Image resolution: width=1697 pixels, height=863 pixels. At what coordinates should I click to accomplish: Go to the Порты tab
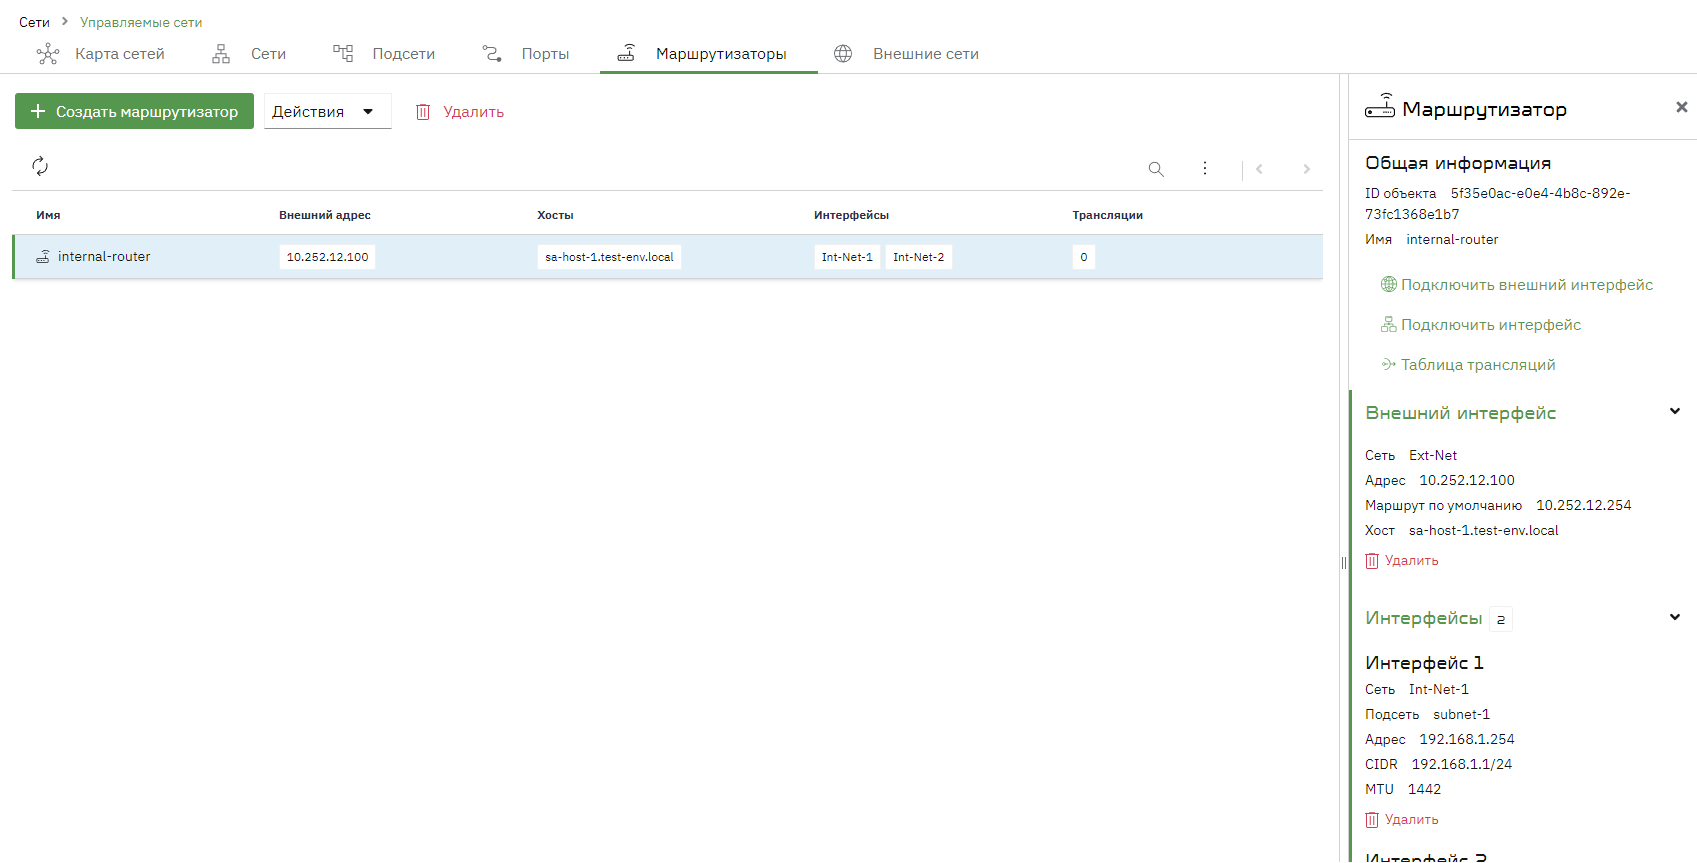tap(525, 54)
